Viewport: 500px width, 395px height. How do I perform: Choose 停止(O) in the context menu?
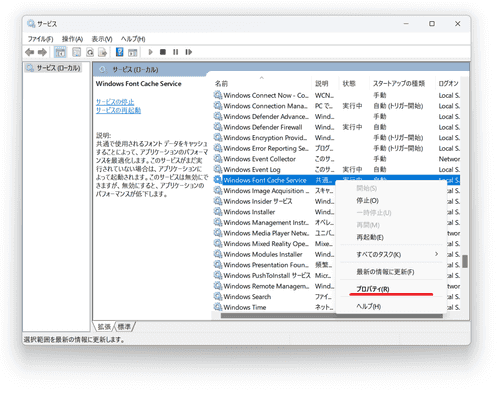coord(368,201)
